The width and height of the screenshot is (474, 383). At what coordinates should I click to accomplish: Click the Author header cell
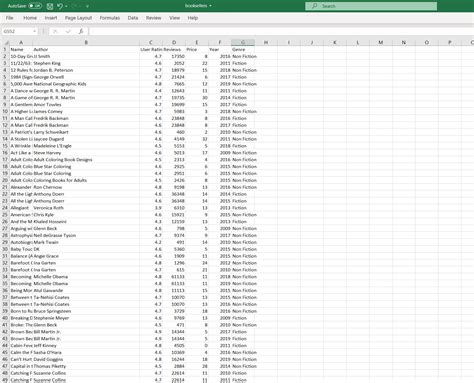point(86,49)
